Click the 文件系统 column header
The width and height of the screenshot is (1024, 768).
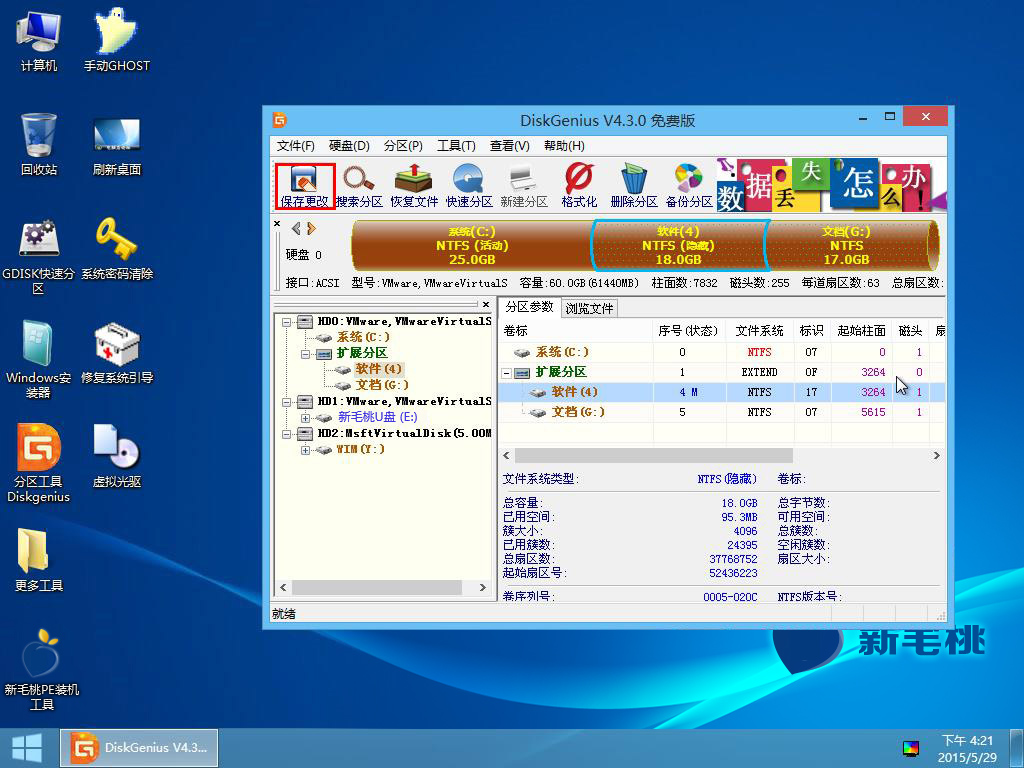pyautogui.click(x=760, y=330)
